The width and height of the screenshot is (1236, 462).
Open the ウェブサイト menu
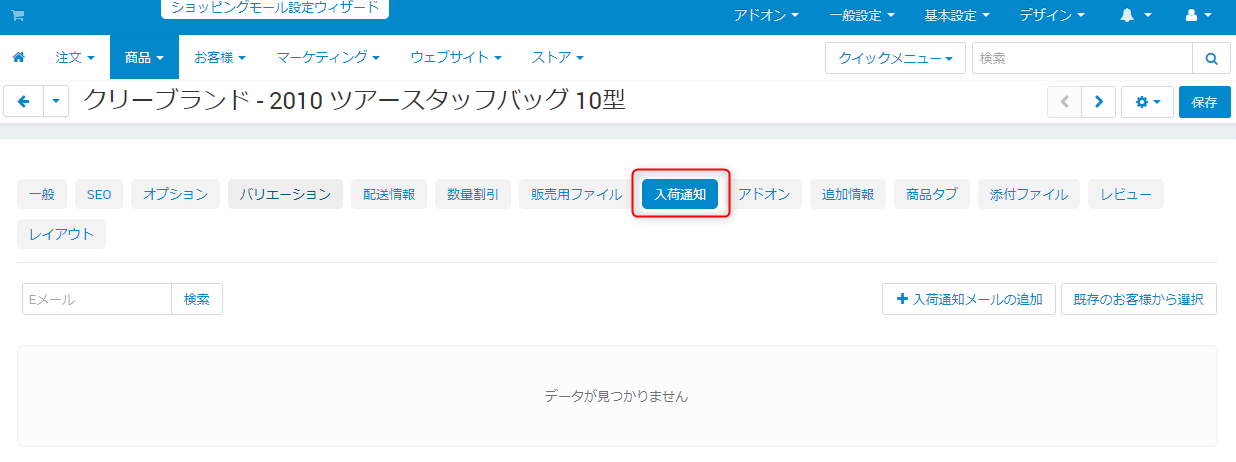tap(456, 58)
